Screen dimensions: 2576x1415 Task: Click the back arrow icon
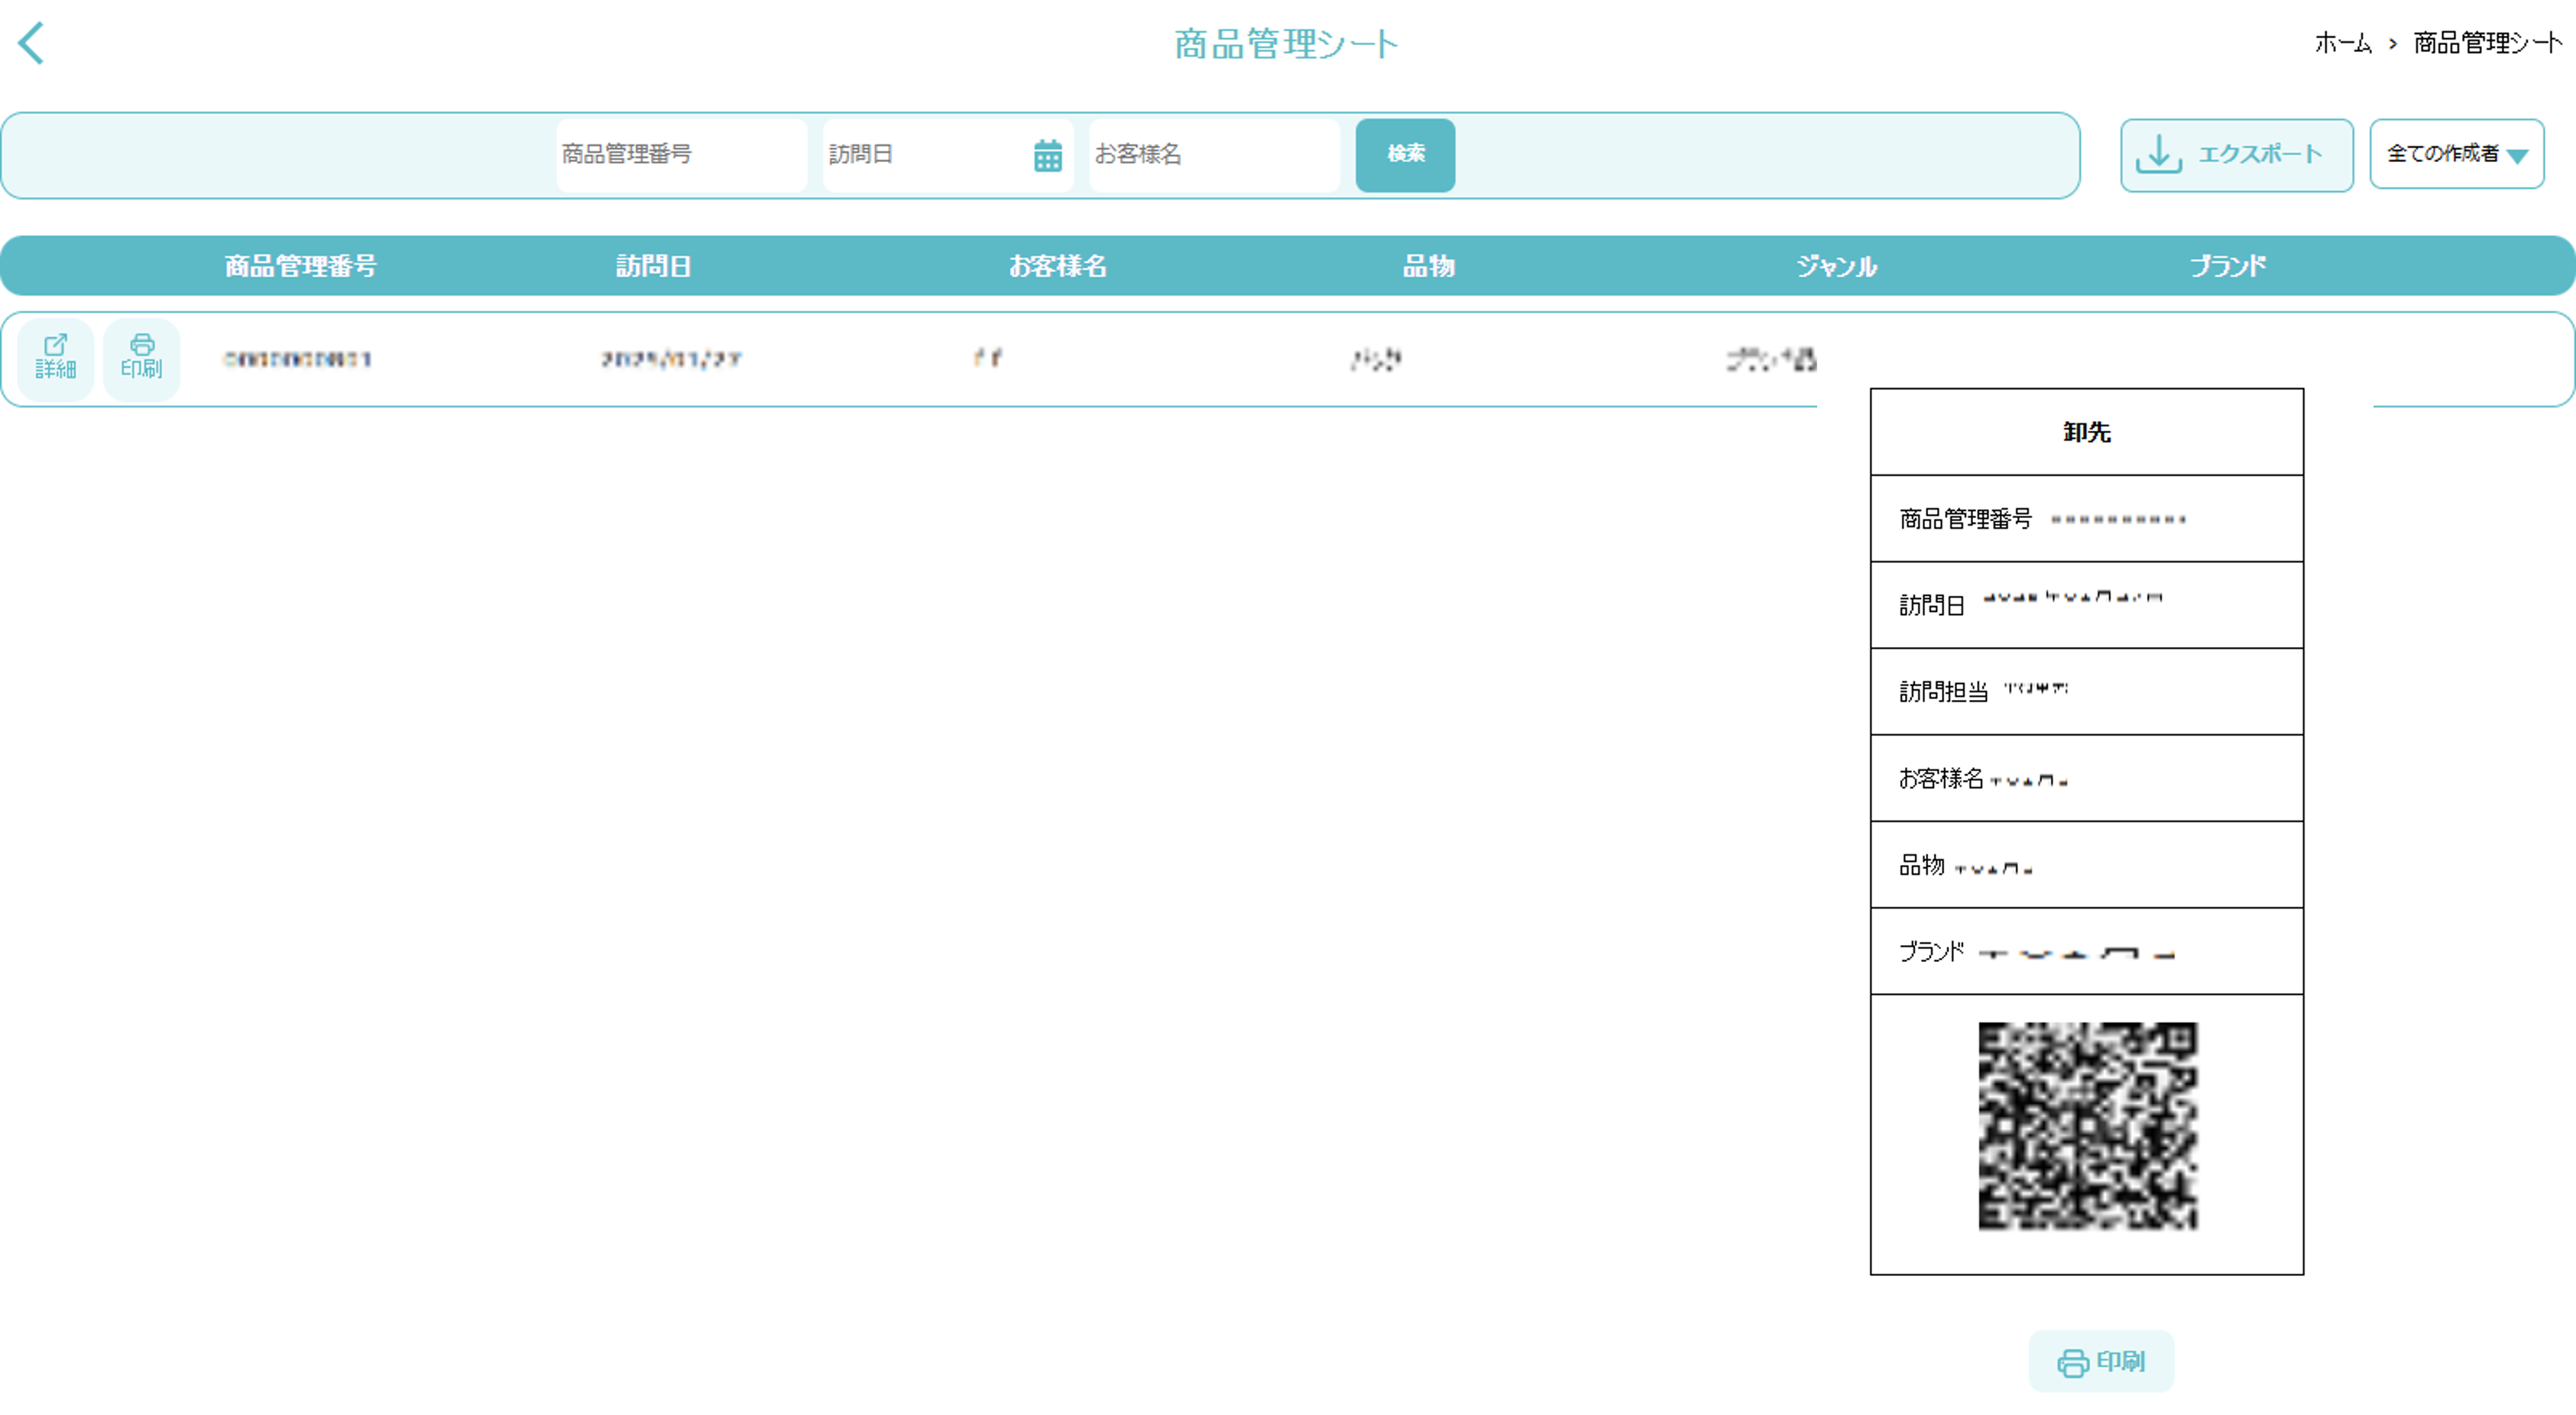(x=32, y=44)
